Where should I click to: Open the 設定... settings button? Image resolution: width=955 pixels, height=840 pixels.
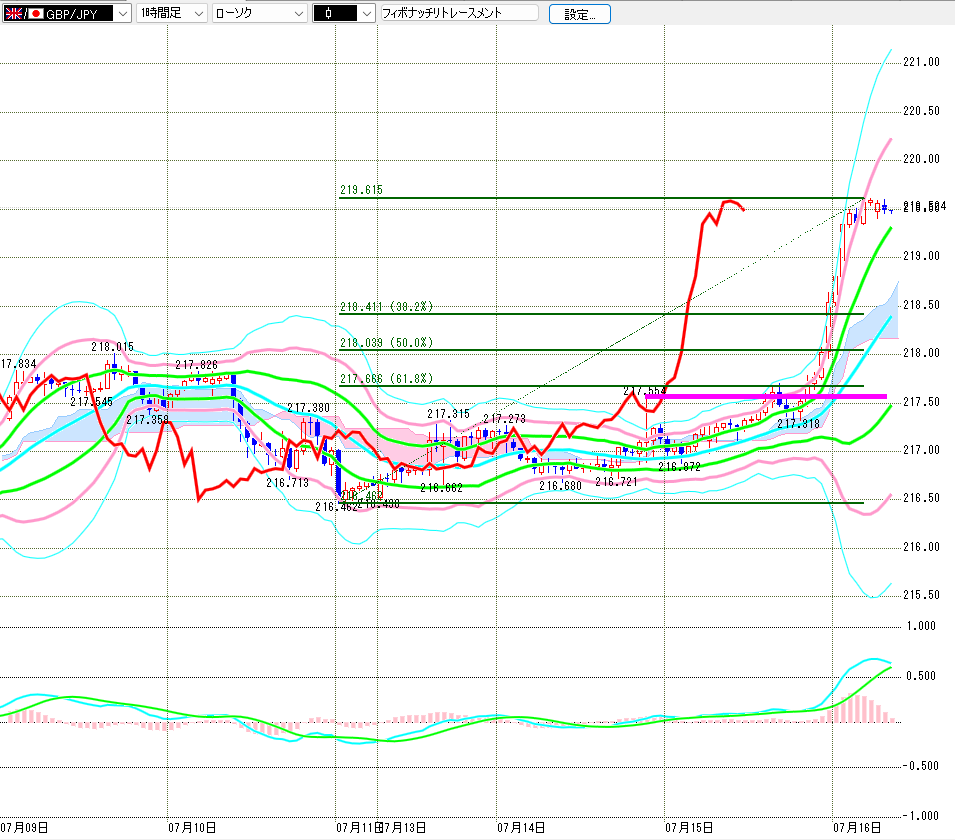(580, 15)
